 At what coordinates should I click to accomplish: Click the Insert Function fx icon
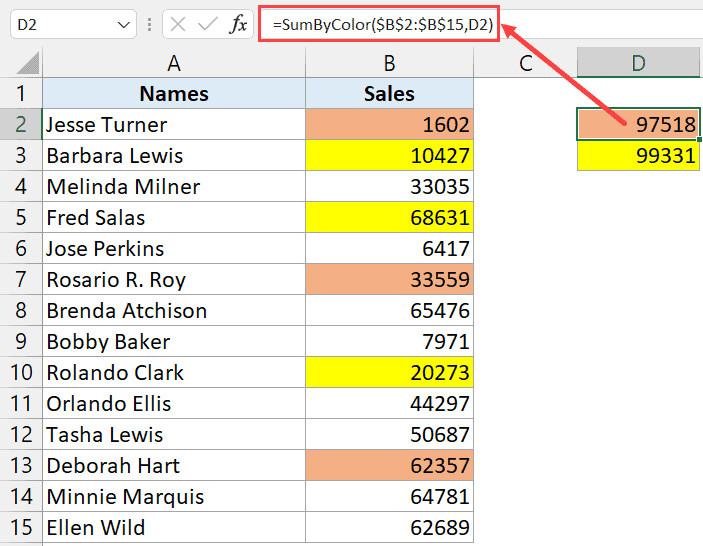[x=238, y=25]
